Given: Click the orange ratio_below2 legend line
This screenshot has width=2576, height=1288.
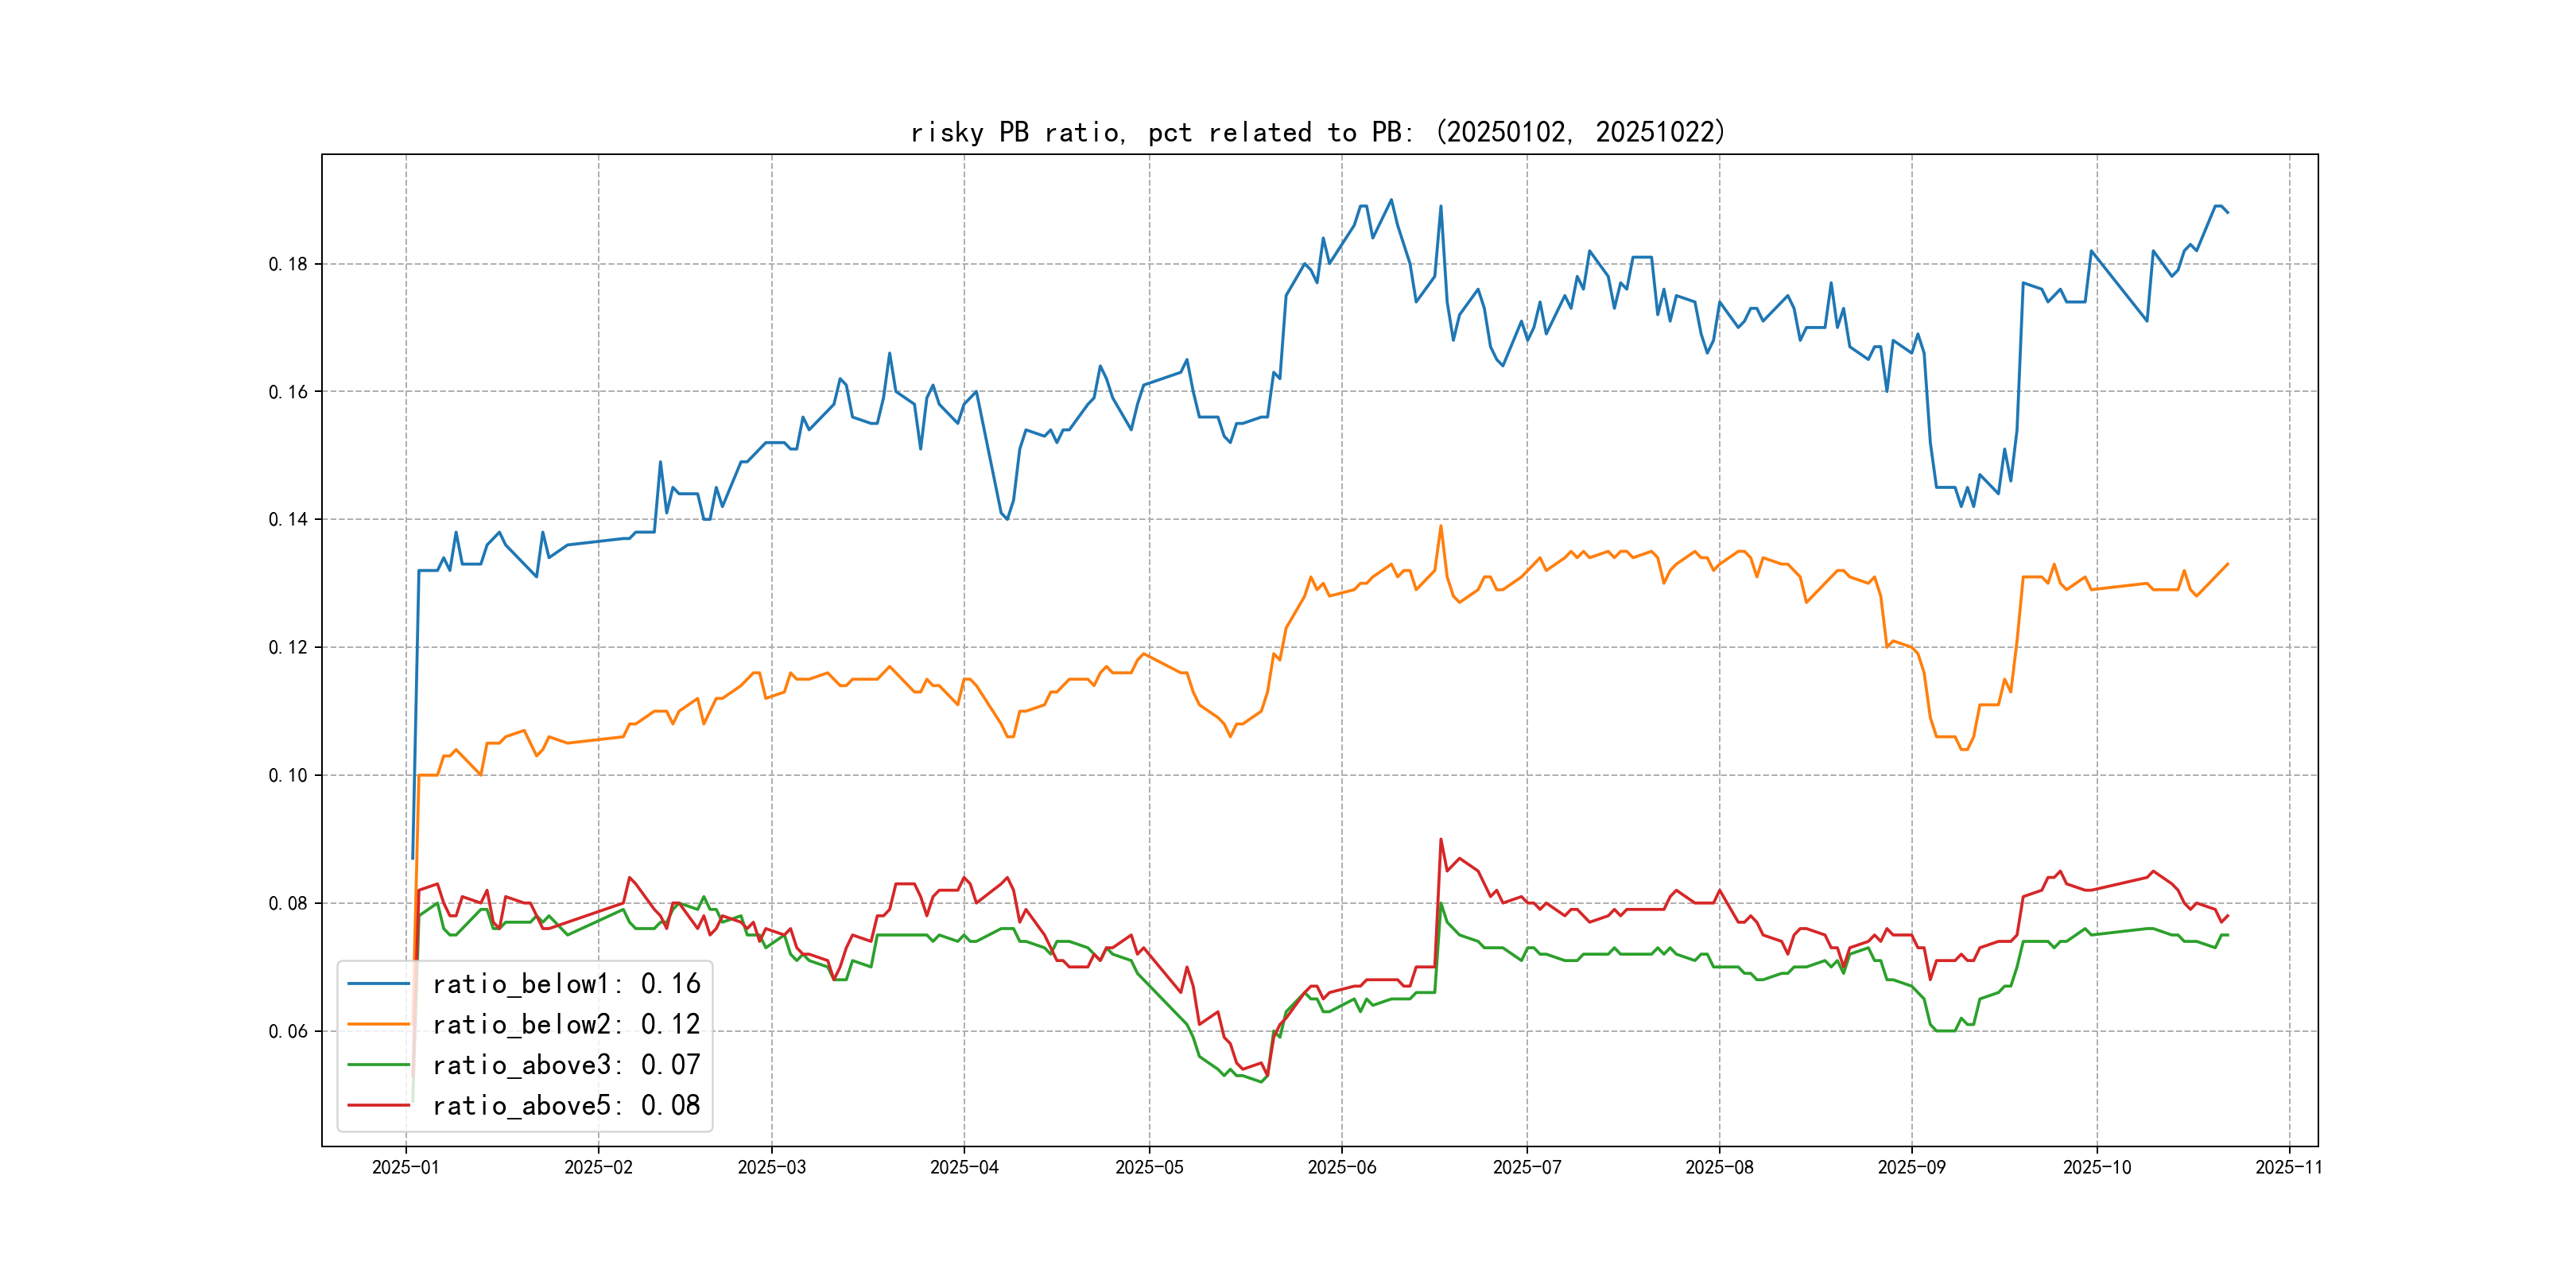Looking at the screenshot, I should point(378,1024).
